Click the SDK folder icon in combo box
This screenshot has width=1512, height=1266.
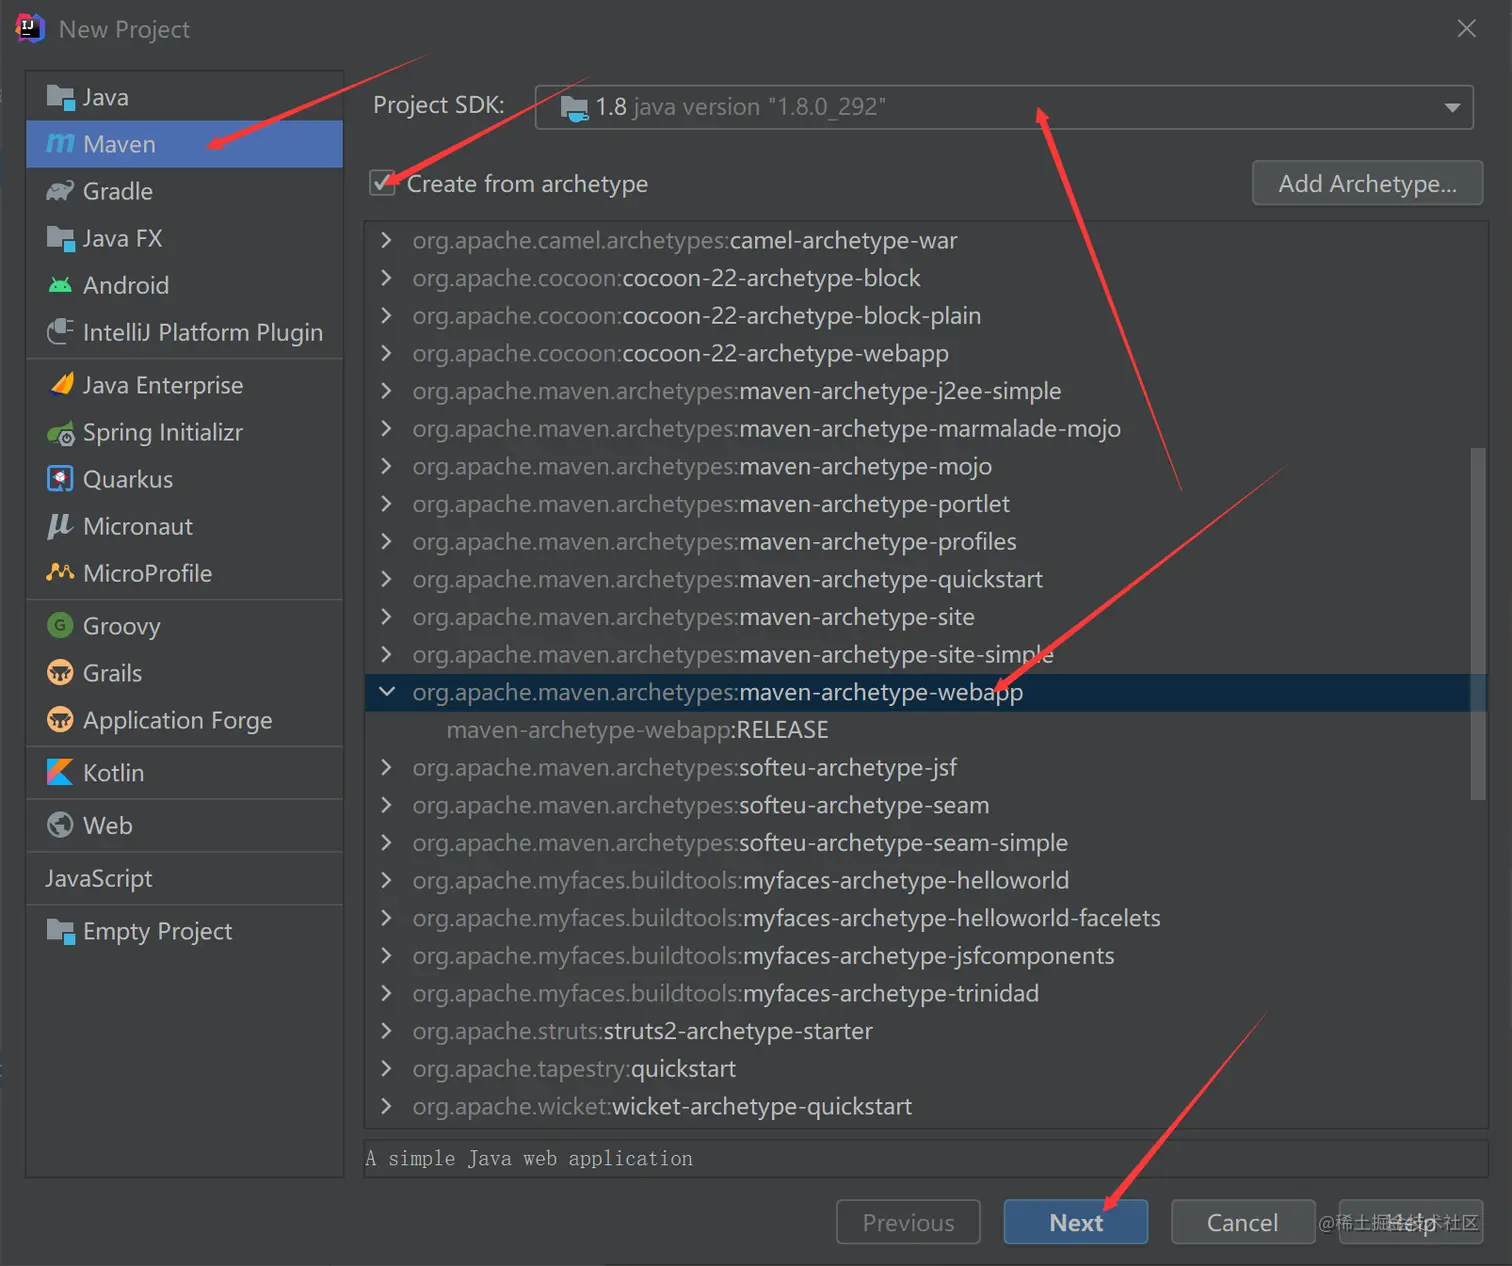pyautogui.click(x=574, y=108)
